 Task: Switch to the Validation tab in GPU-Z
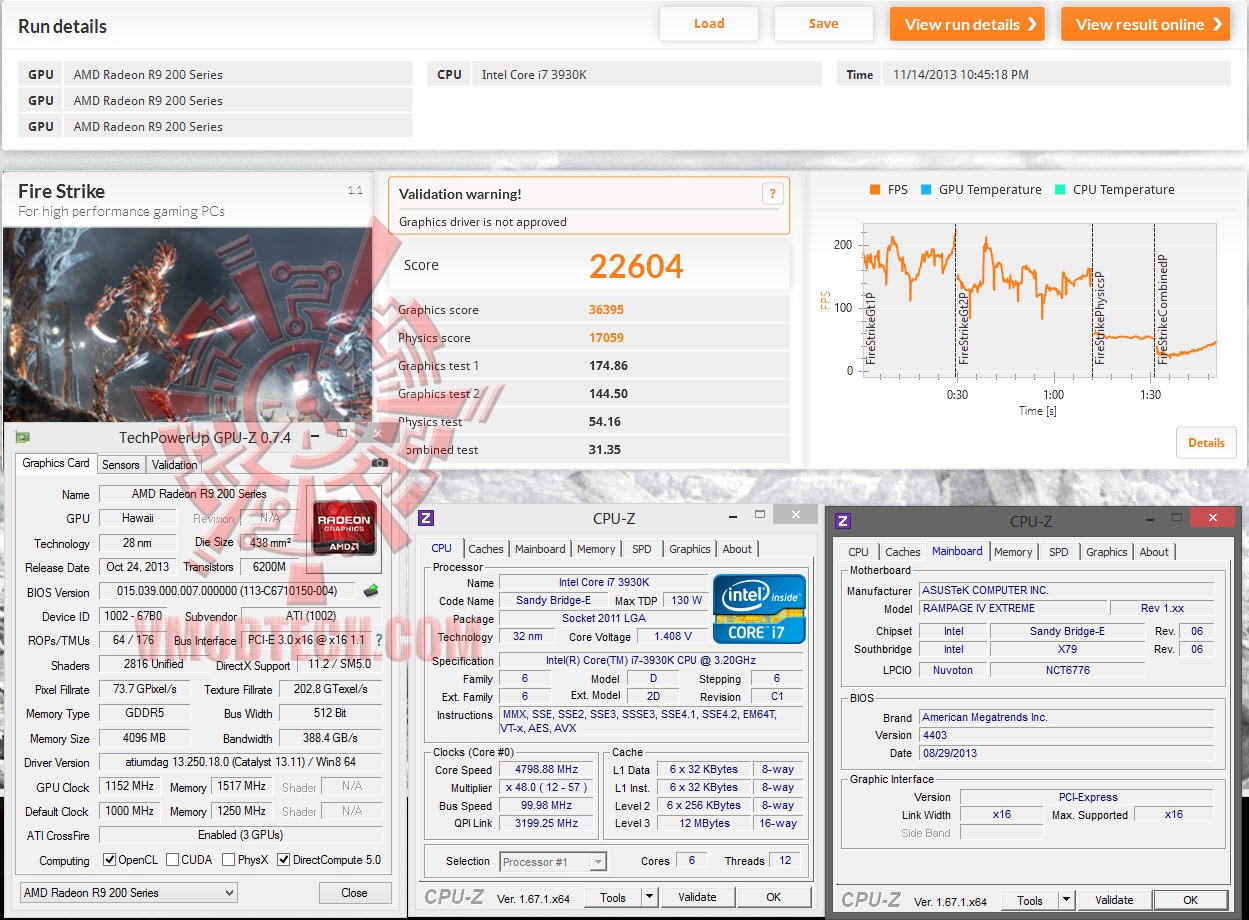point(174,465)
